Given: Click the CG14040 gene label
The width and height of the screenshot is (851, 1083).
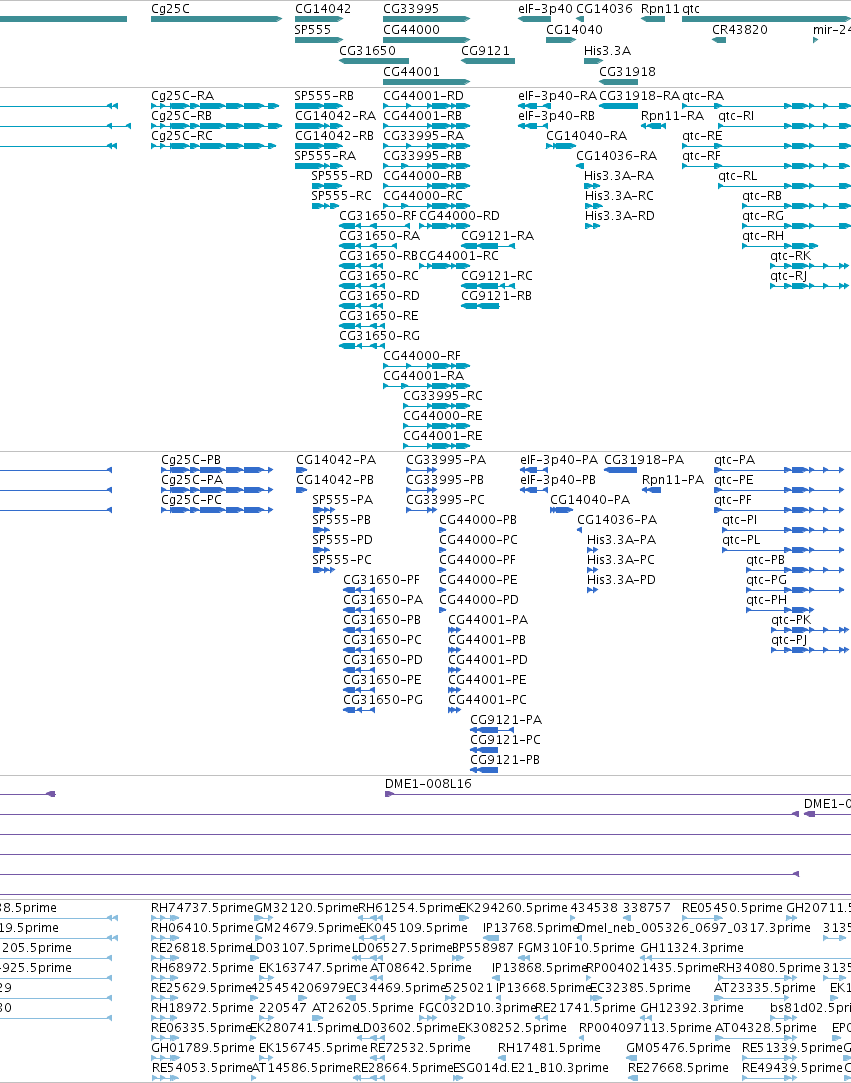Looking at the screenshot, I should click(574, 30).
